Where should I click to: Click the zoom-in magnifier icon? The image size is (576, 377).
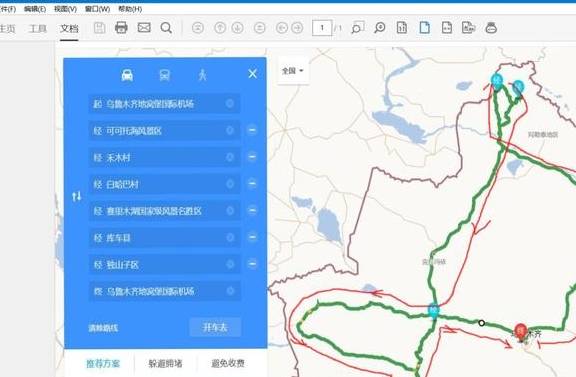point(379,28)
